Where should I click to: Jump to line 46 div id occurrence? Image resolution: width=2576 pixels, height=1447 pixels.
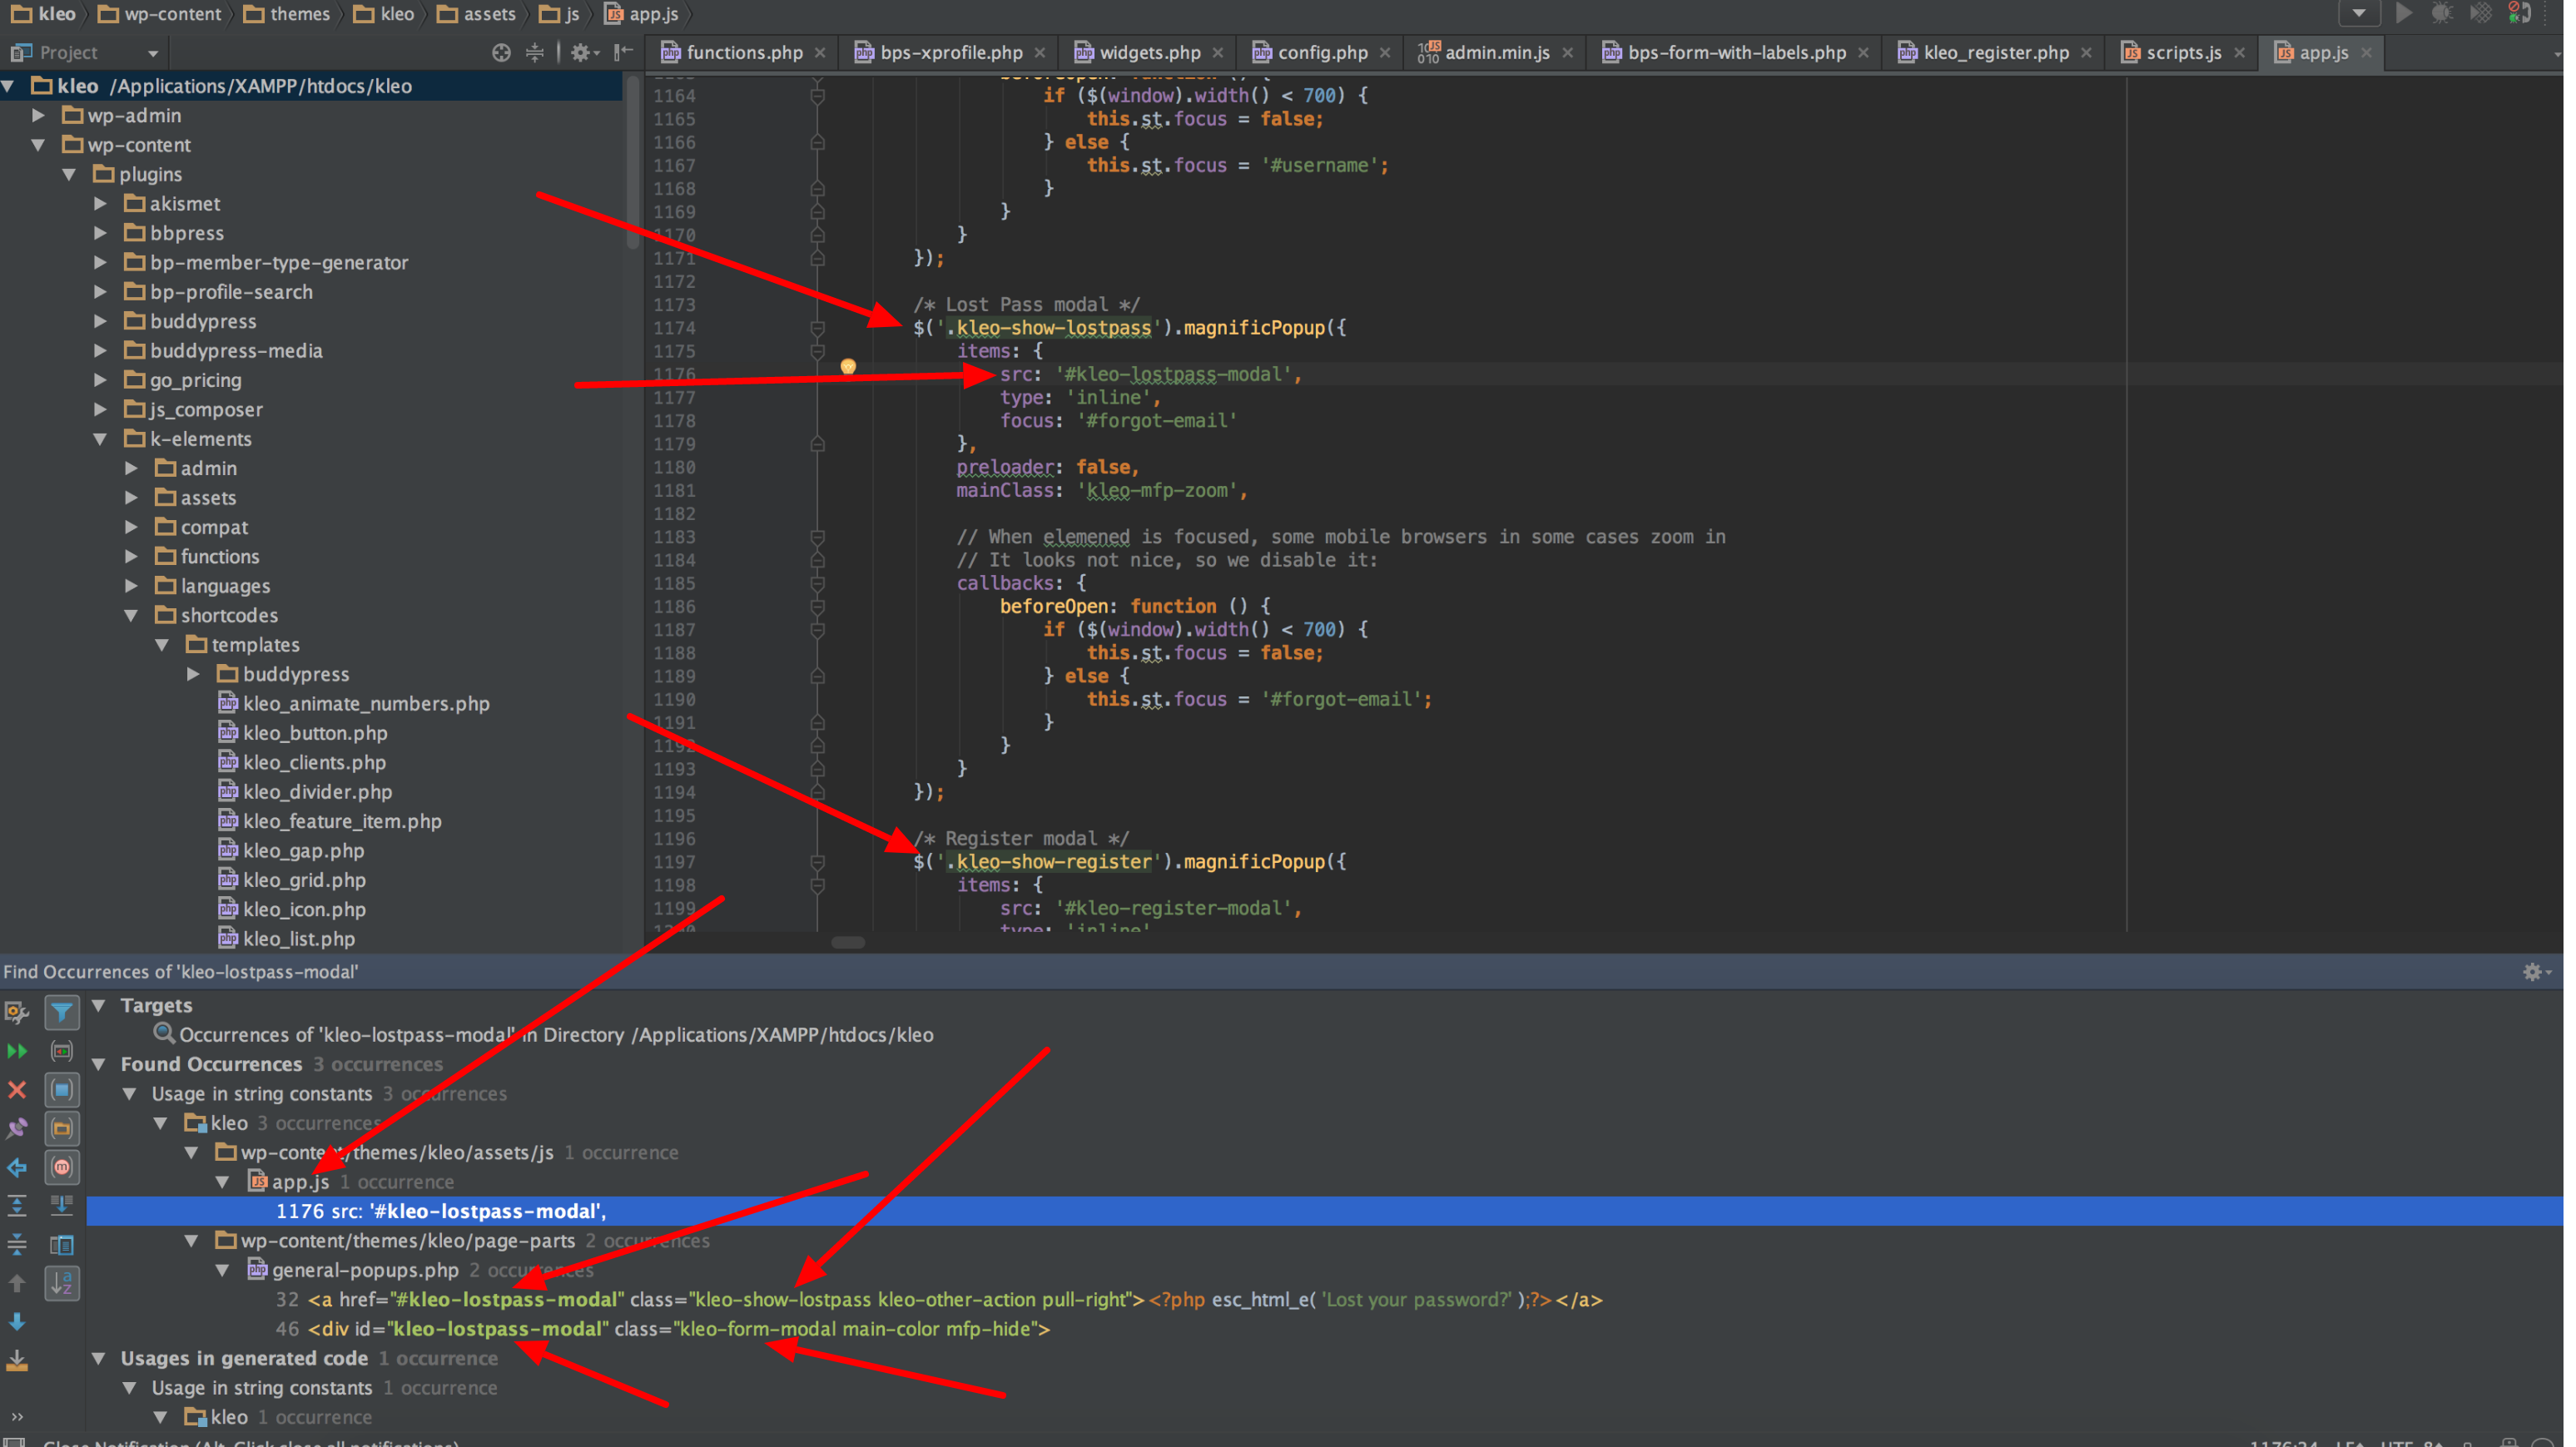(663, 1329)
